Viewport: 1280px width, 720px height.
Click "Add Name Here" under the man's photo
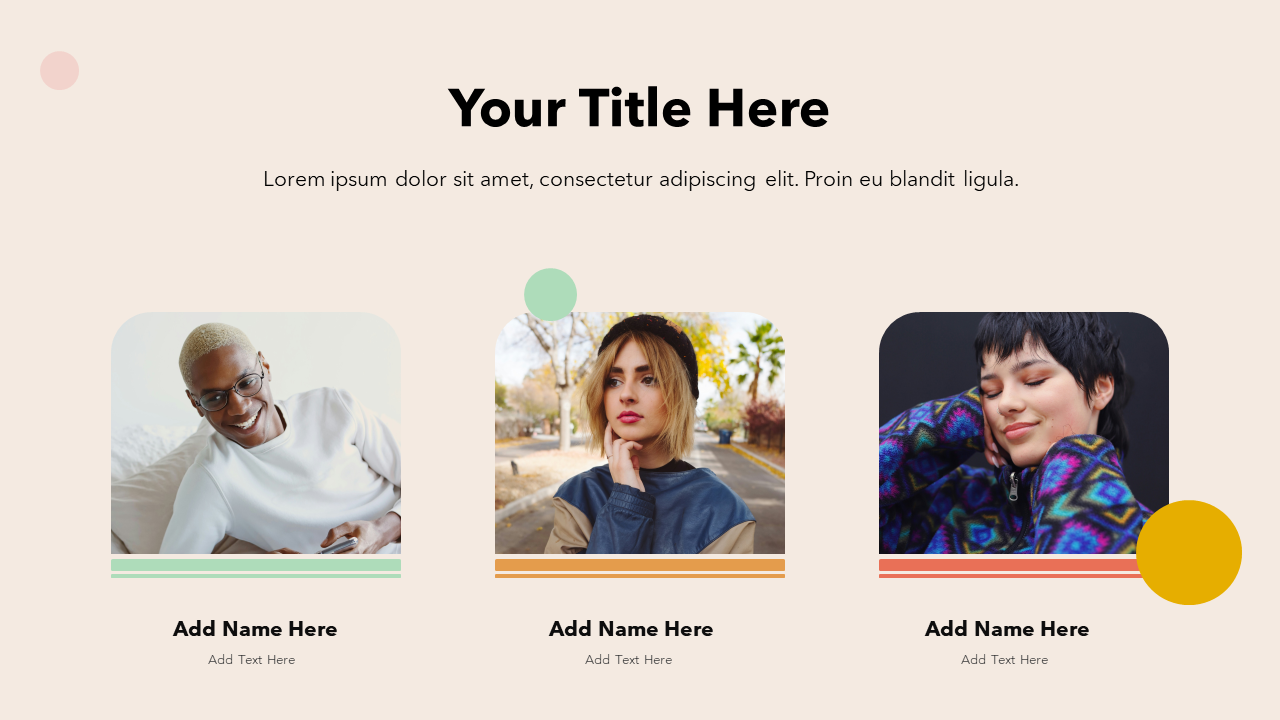(255, 629)
